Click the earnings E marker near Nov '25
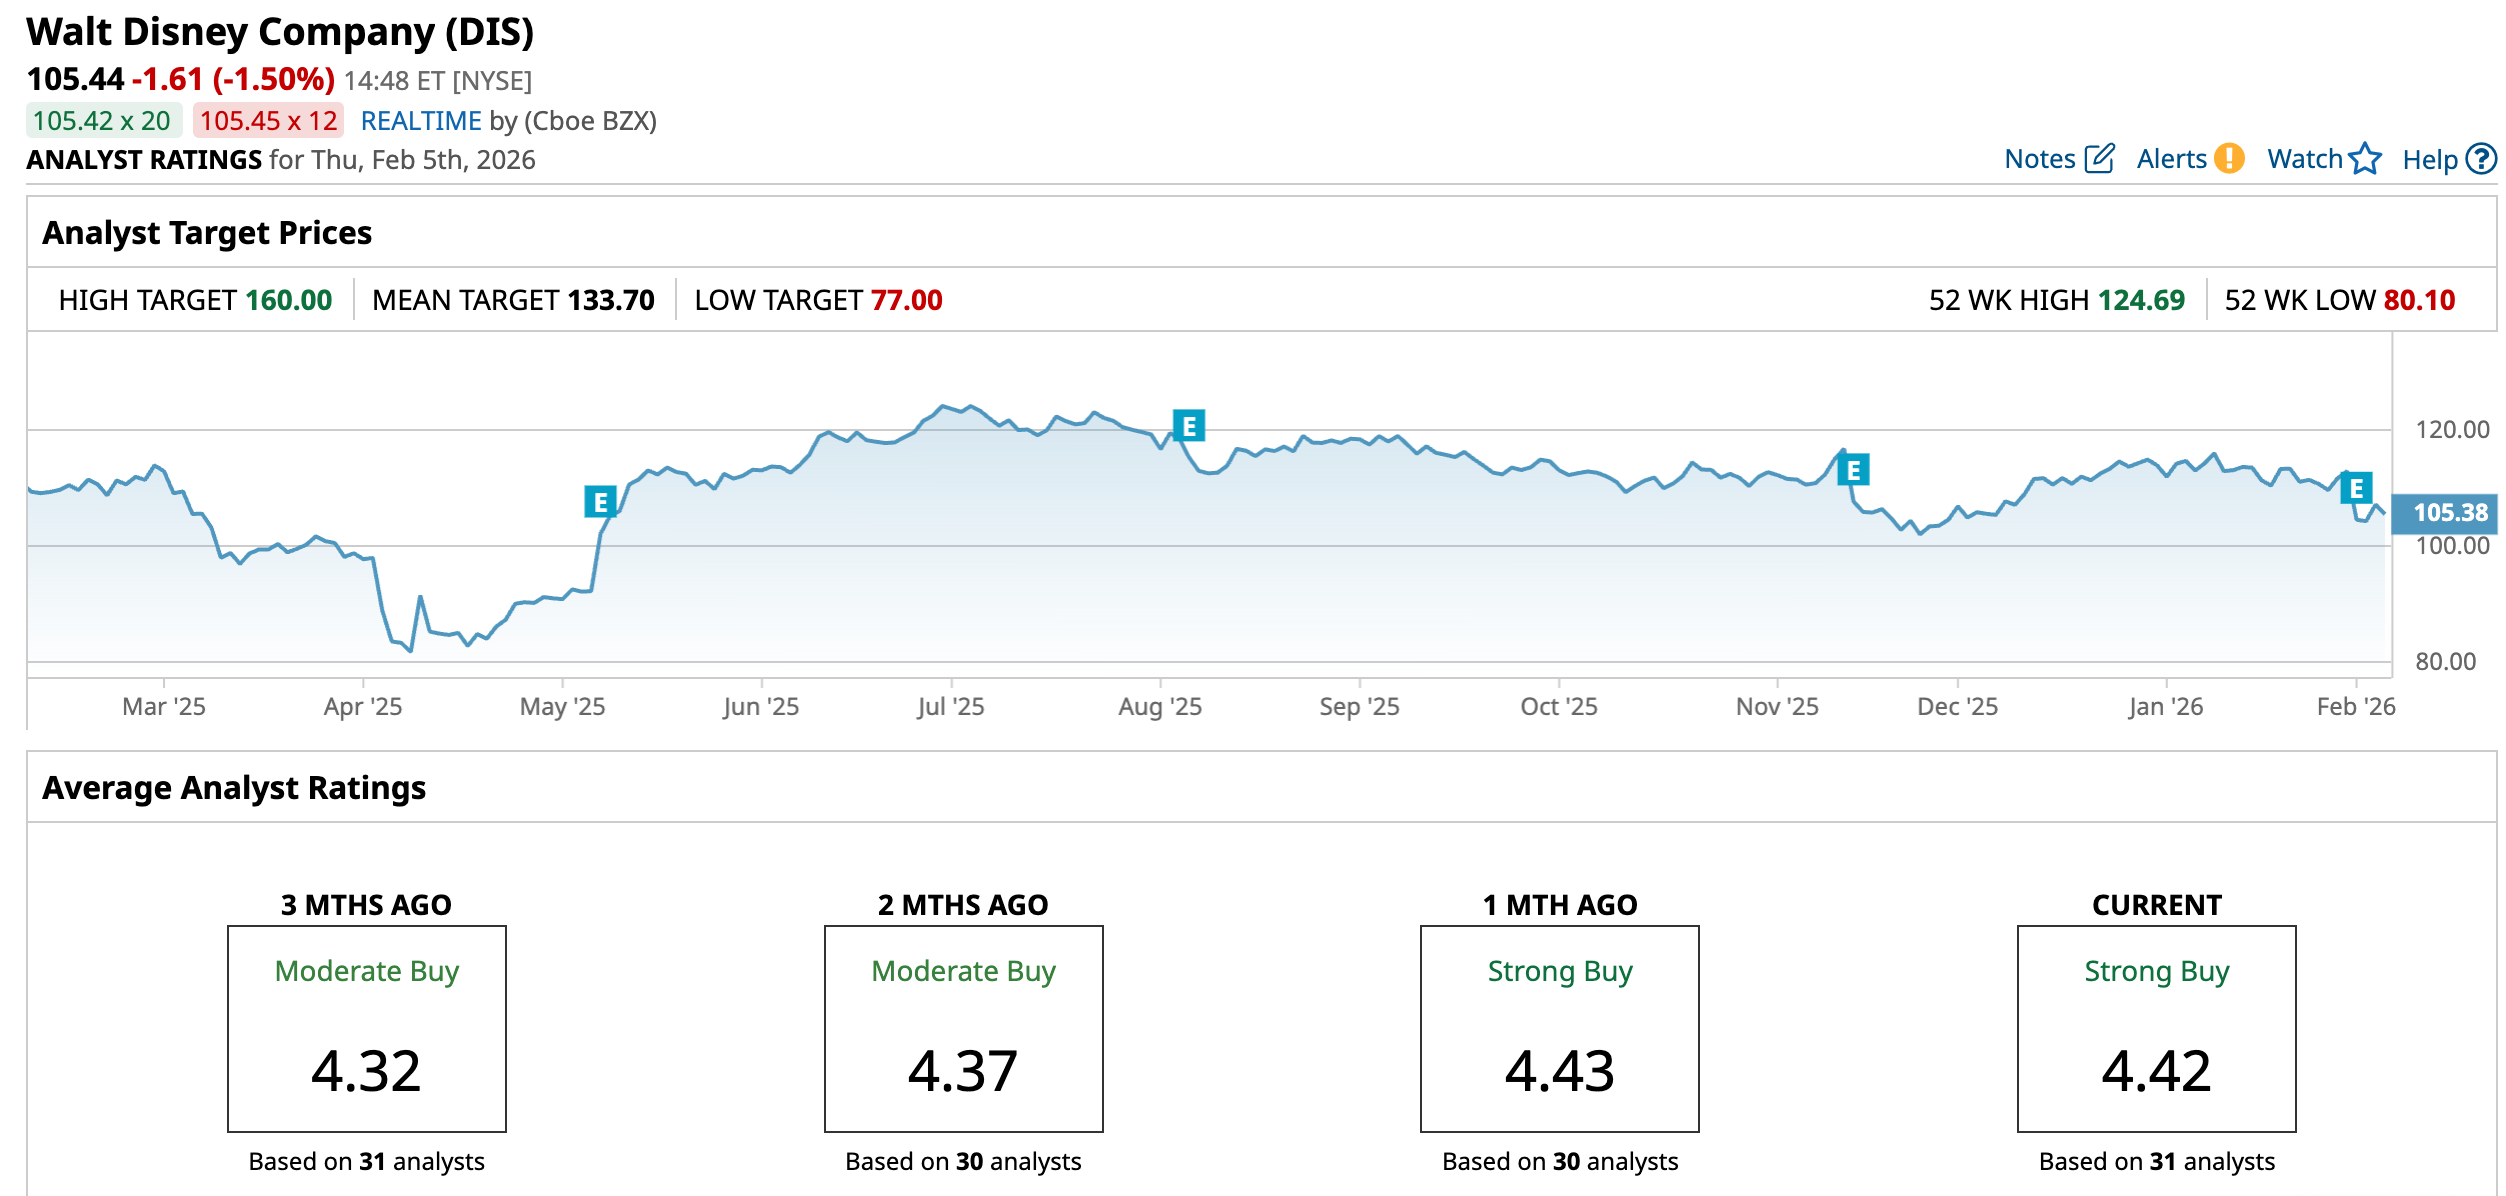 pos(1853,470)
